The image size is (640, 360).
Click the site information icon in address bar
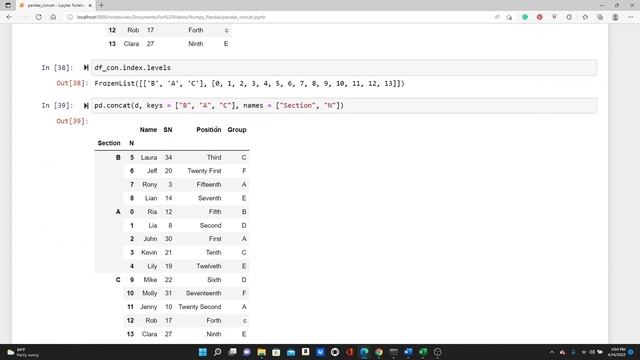click(x=70, y=17)
